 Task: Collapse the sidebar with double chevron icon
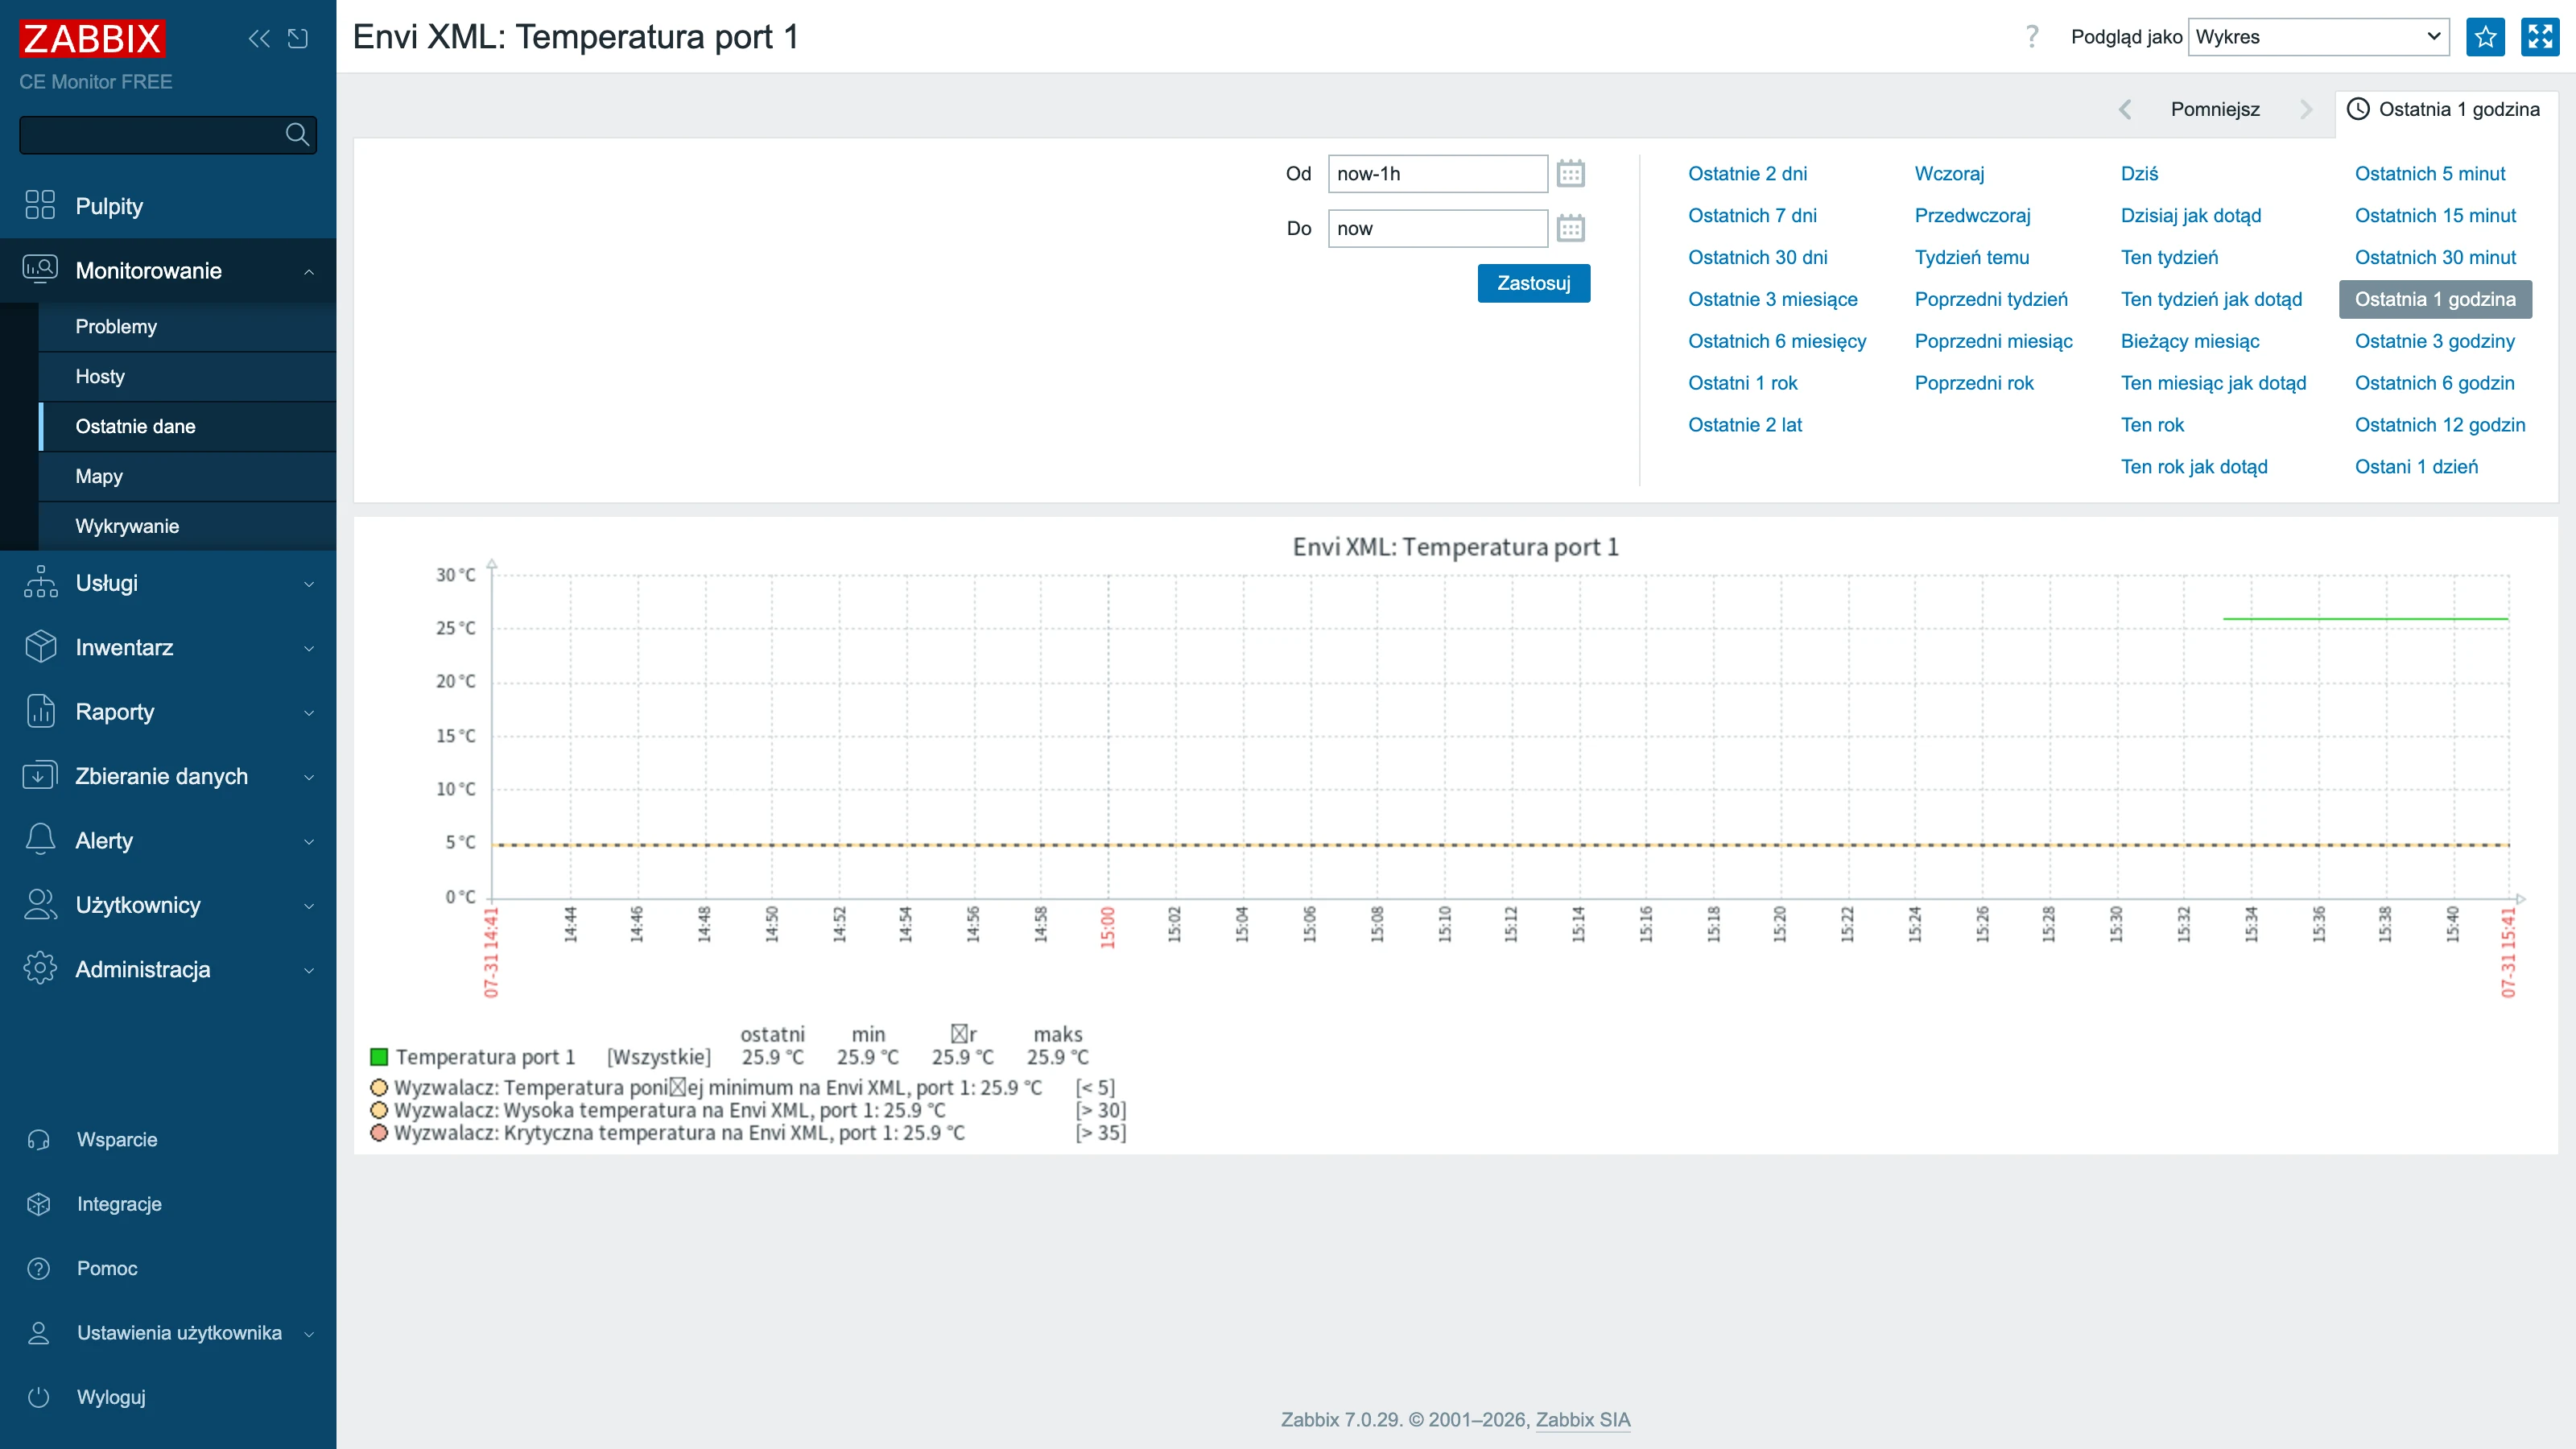tap(259, 39)
